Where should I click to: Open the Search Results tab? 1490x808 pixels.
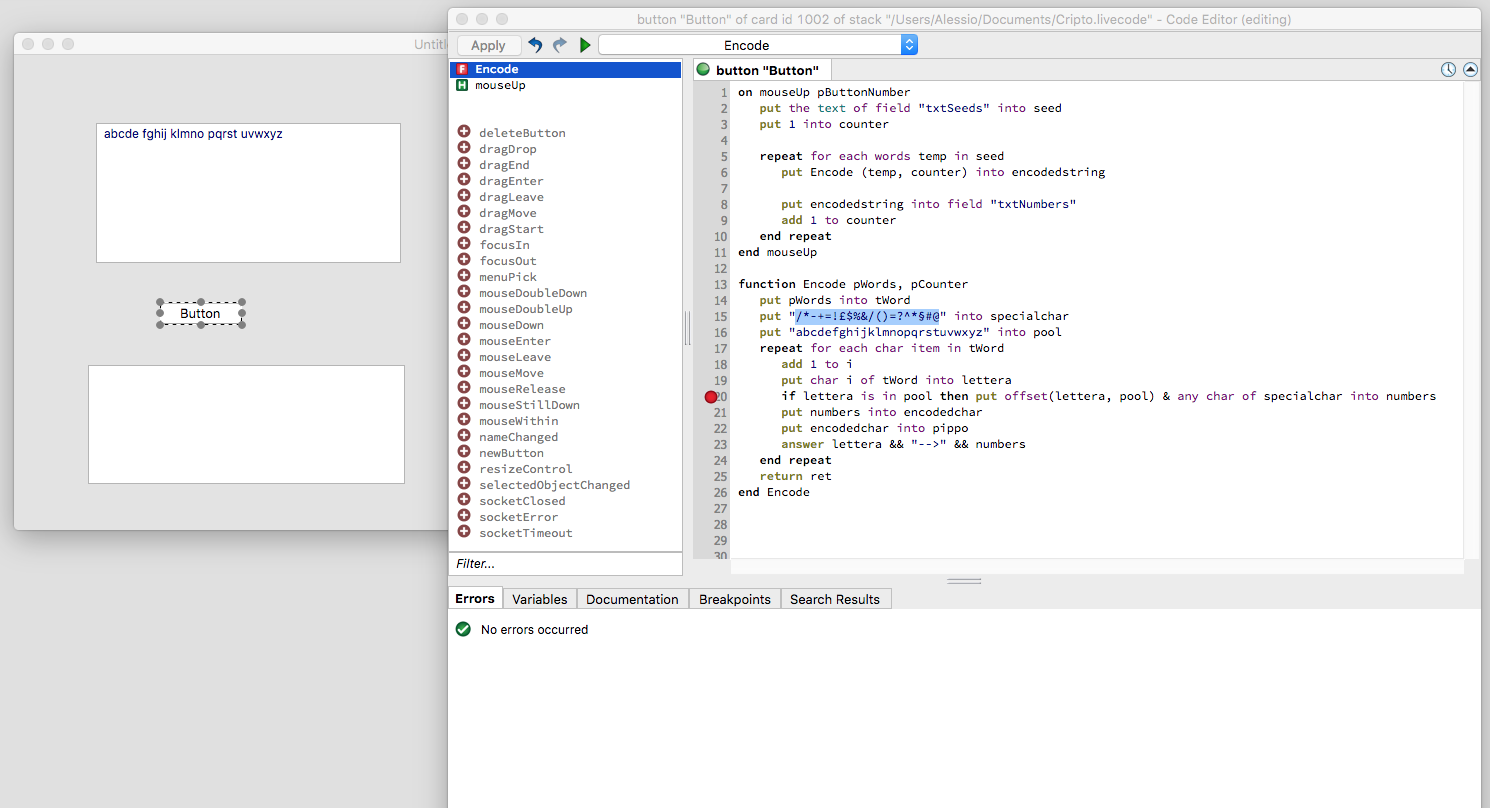[834, 599]
